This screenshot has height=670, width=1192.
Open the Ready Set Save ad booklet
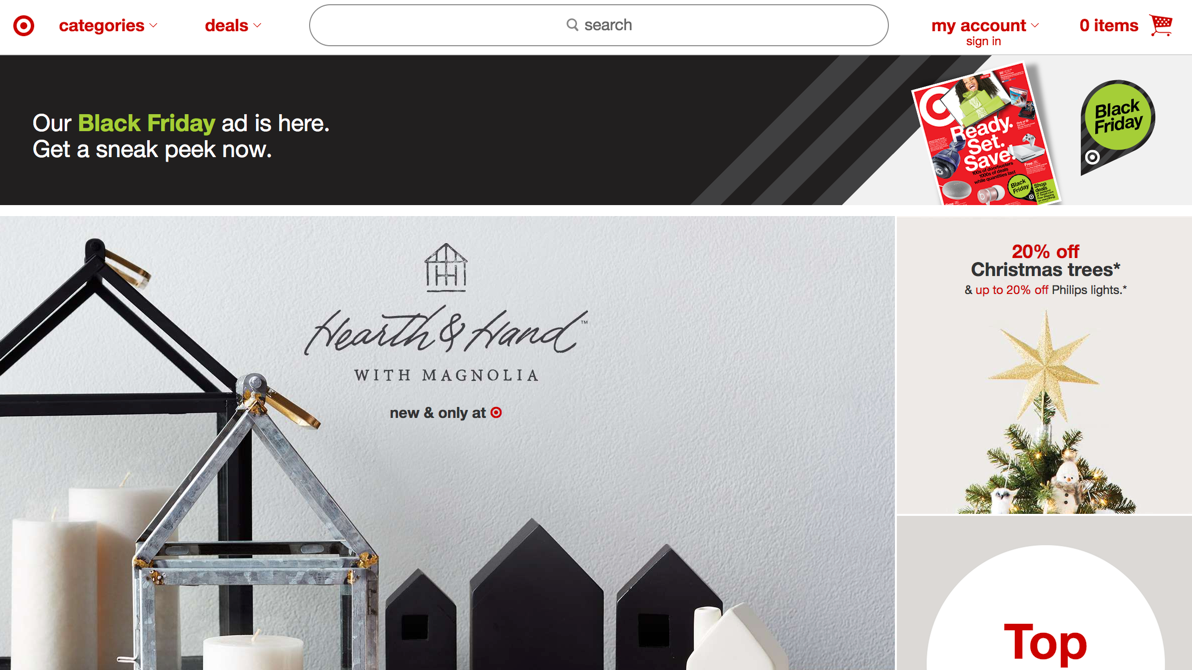(985, 135)
